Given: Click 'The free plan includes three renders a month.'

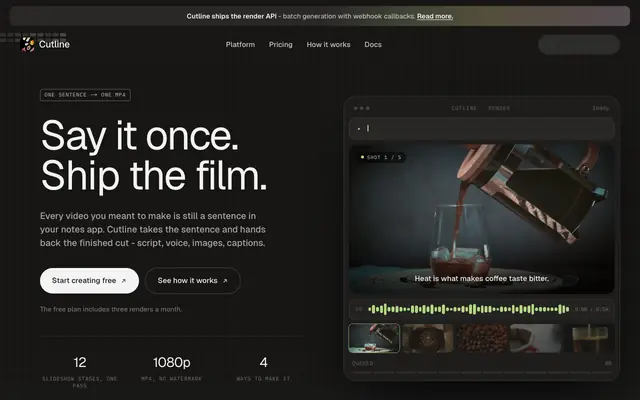Looking at the screenshot, I should point(111,309).
